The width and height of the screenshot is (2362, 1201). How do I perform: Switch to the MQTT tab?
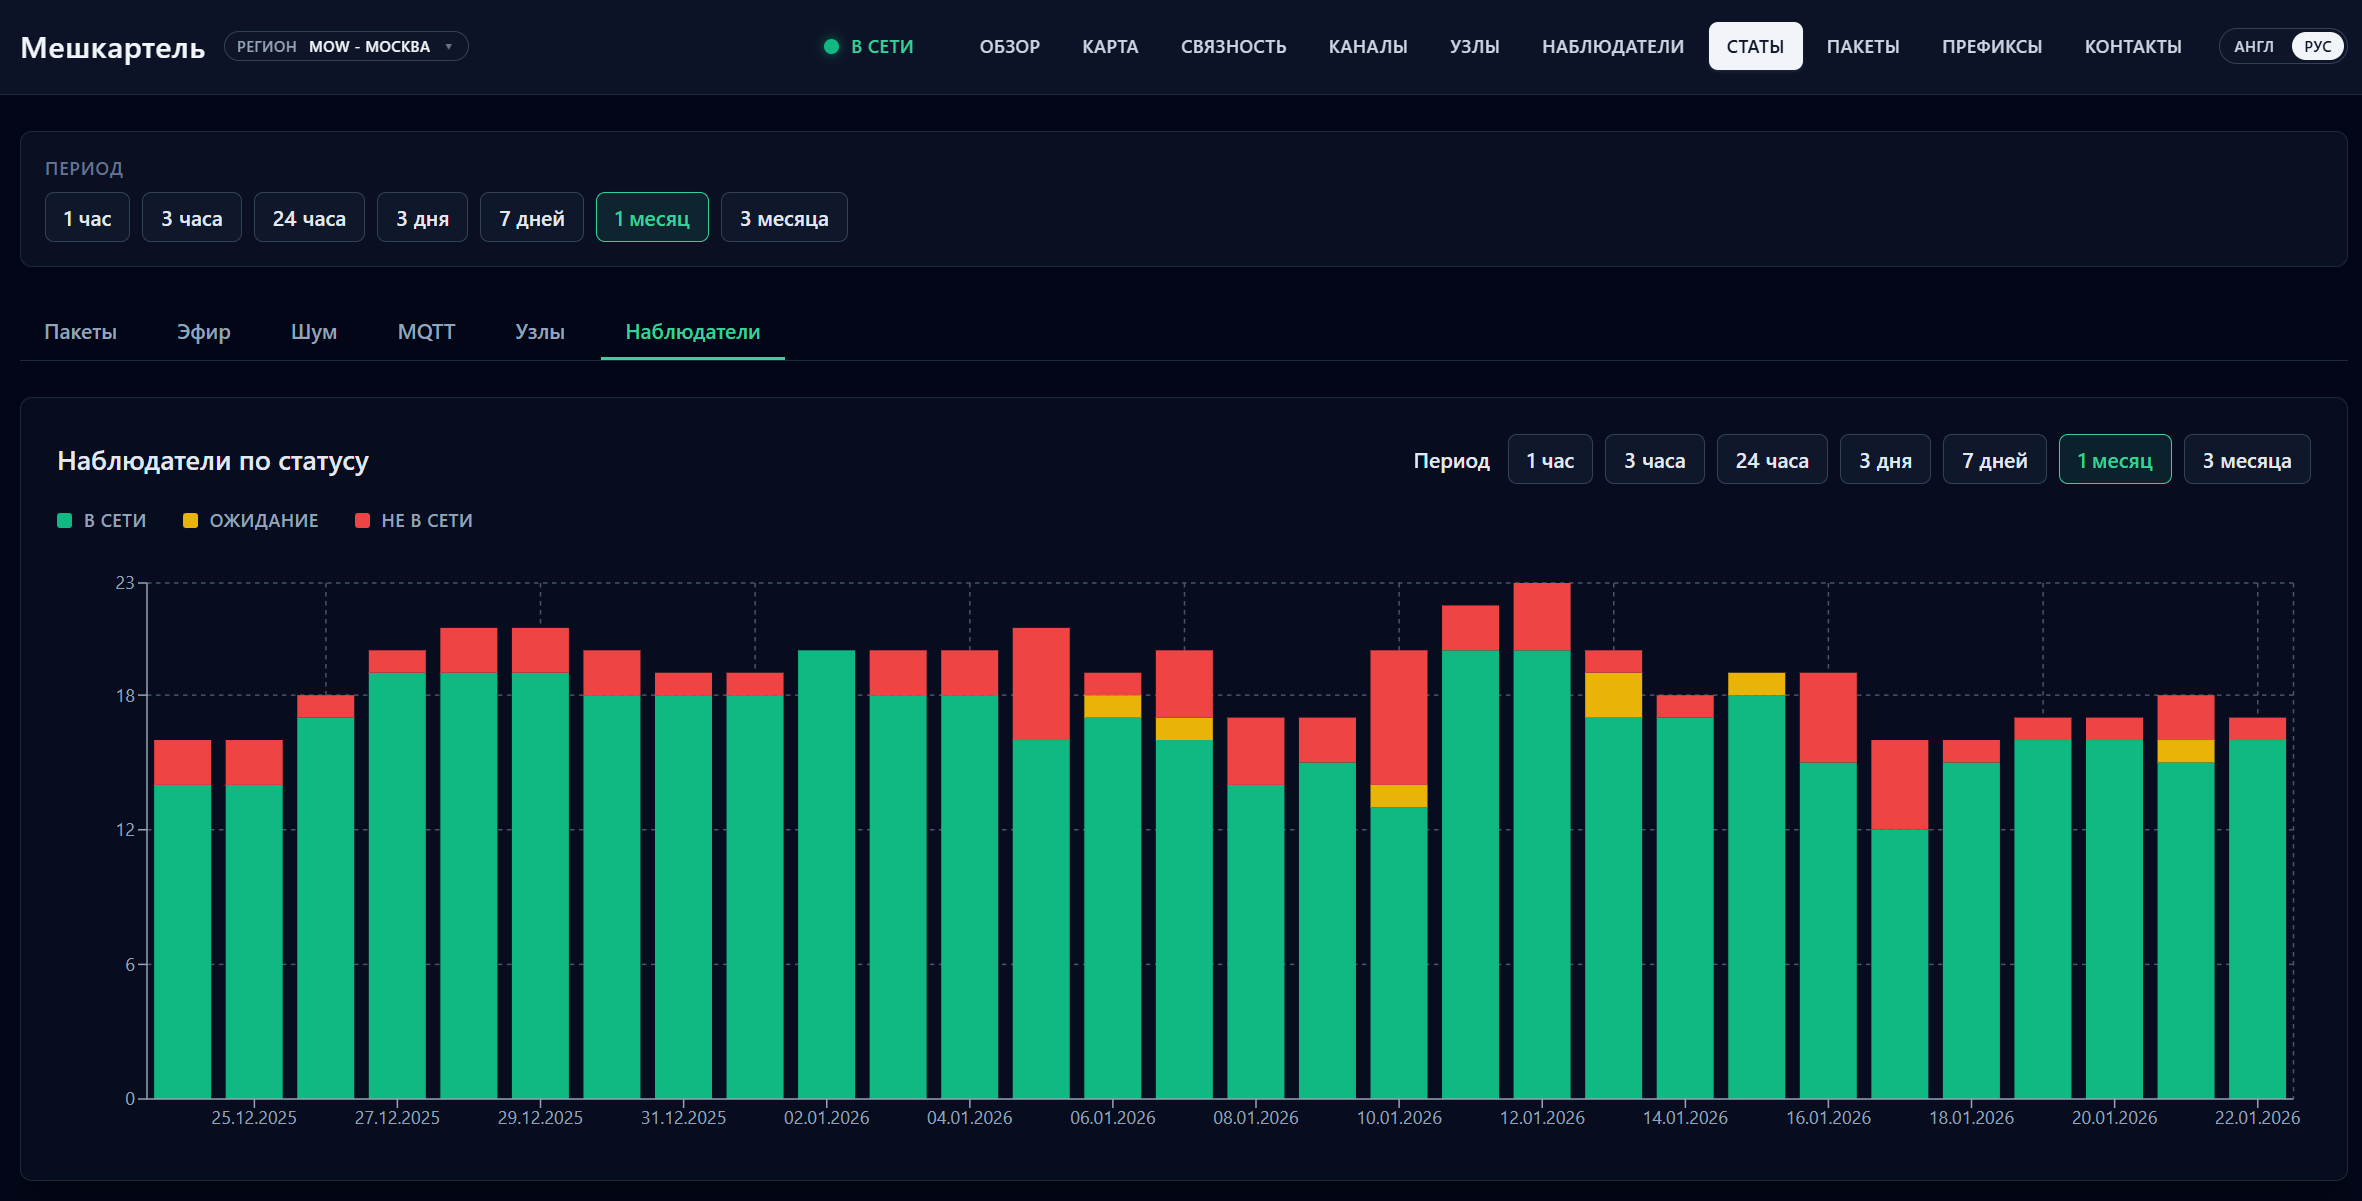click(x=426, y=332)
